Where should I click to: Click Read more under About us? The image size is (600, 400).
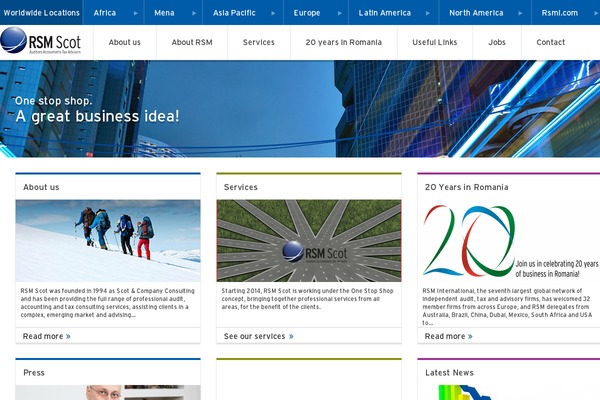(43, 336)
